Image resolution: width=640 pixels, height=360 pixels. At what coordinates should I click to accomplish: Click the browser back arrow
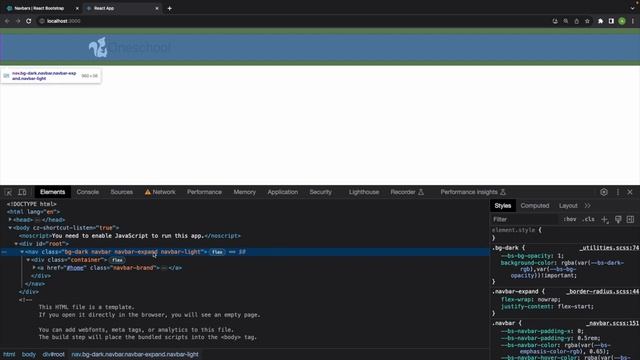(7, 21)
